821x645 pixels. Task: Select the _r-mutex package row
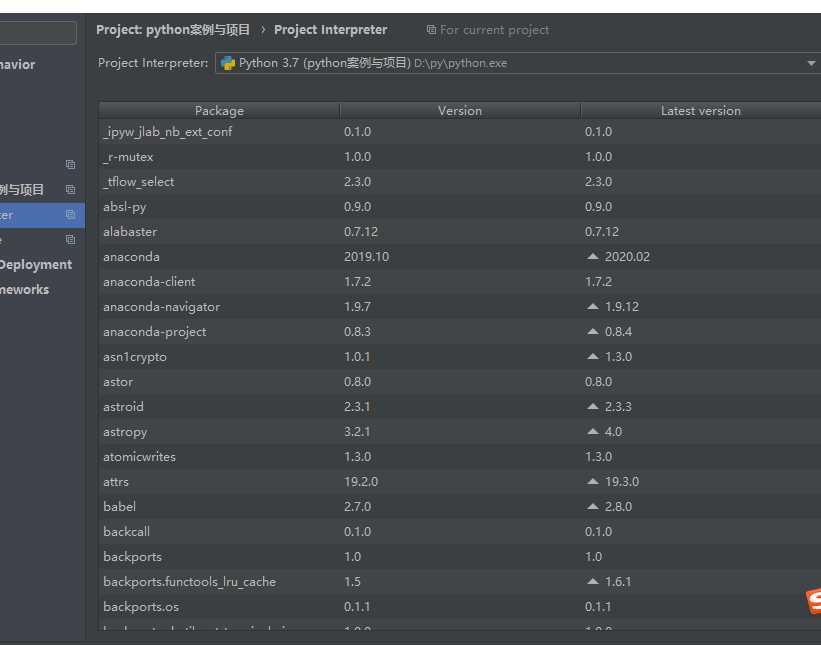click(x=460, y=157)
